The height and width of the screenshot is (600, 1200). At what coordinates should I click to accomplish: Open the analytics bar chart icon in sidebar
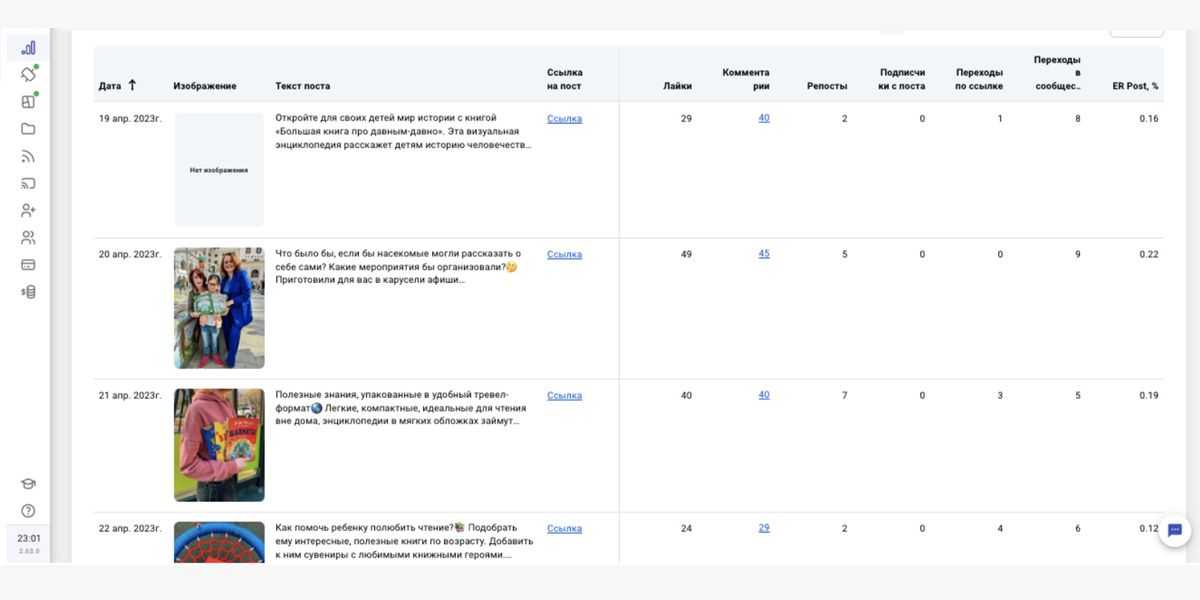pyautogui.click(x=28, y=47)
